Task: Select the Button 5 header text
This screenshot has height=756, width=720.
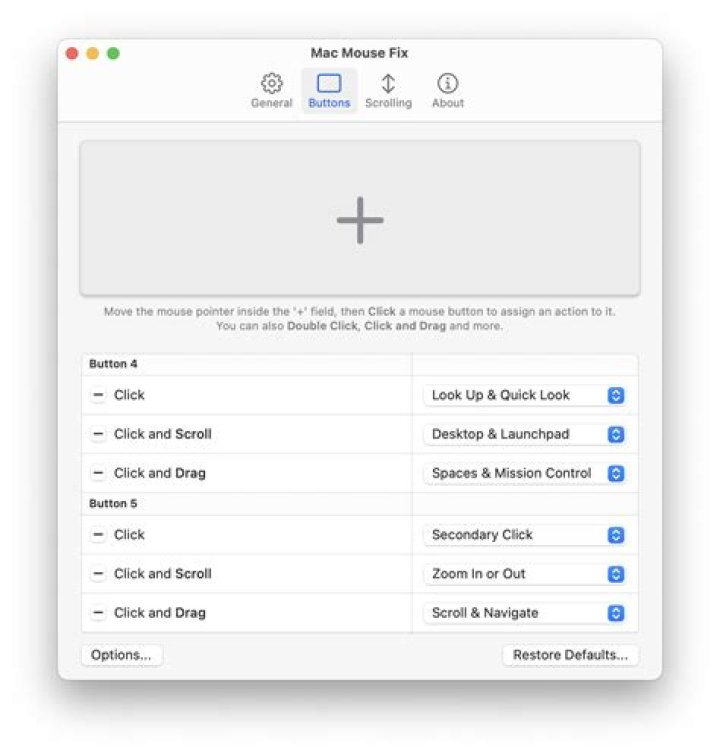Action: [113, 504]
